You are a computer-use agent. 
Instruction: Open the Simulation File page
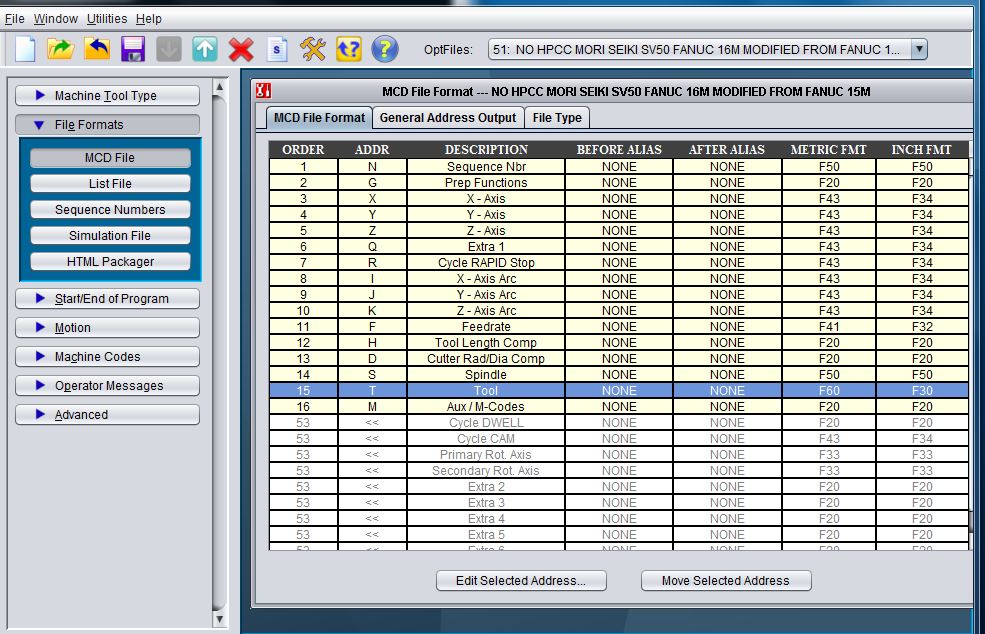(110, 236)
